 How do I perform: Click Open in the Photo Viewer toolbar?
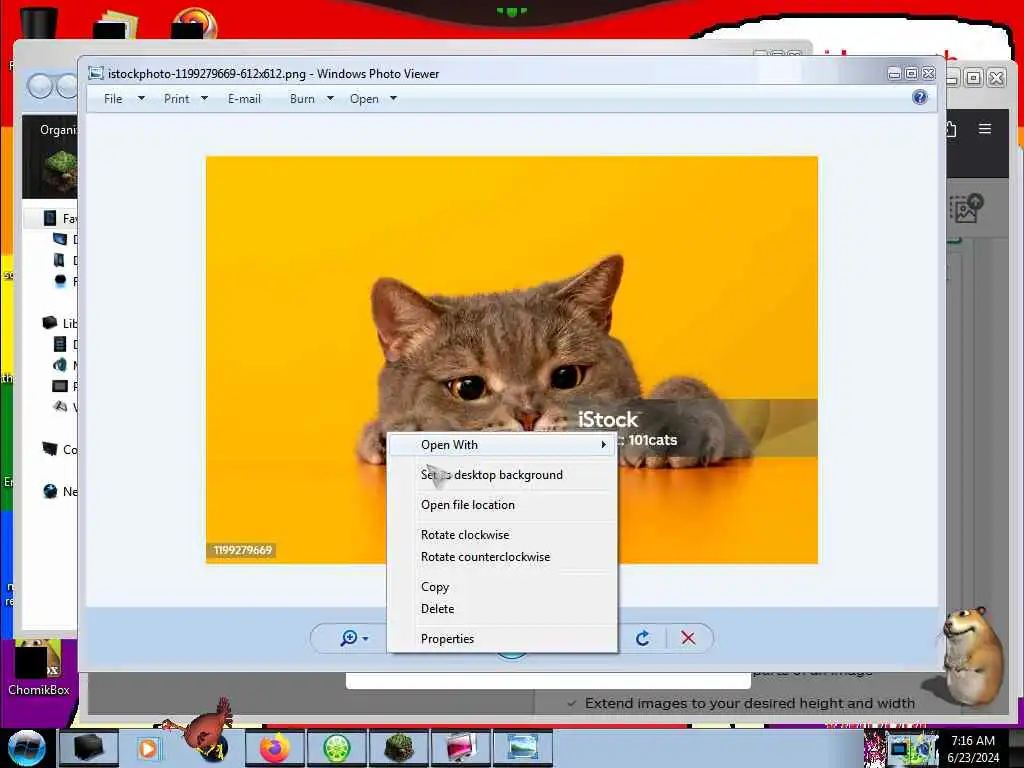[x=364, y=99]
